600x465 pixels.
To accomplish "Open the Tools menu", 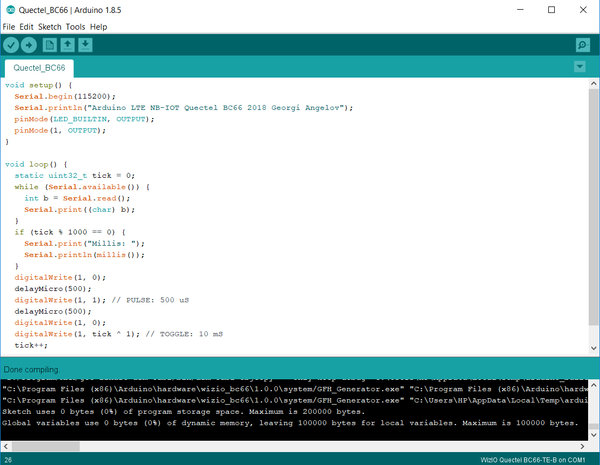I will [x=75, y=27].
